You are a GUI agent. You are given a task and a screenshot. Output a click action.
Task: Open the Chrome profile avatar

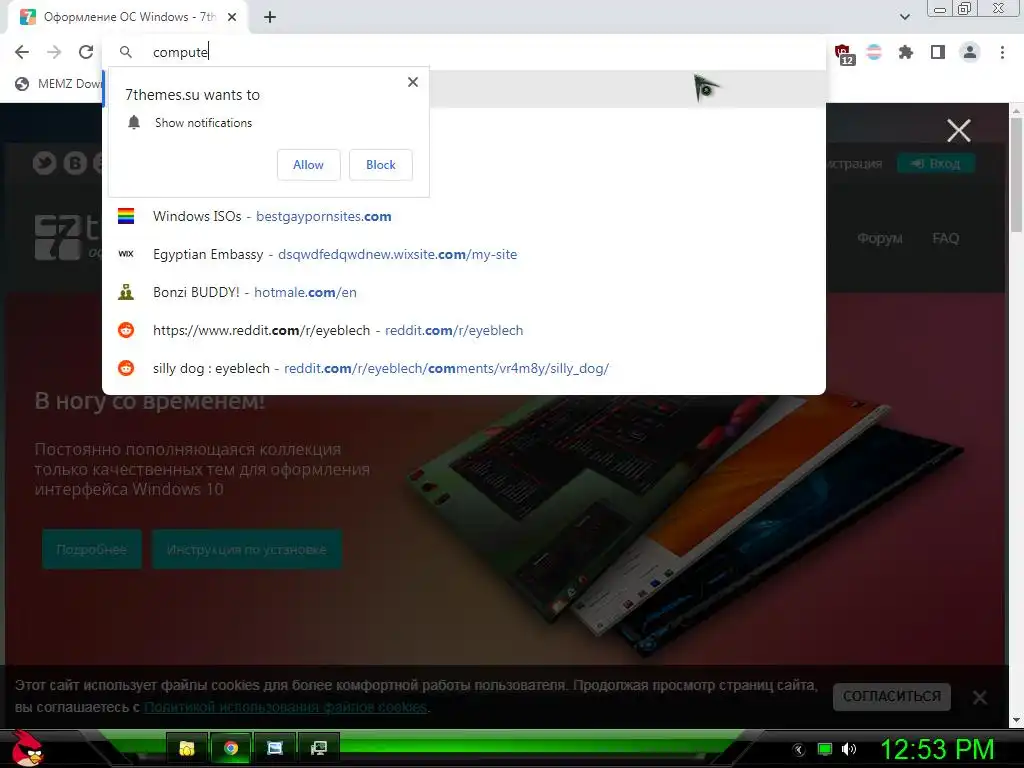[970, 52]
